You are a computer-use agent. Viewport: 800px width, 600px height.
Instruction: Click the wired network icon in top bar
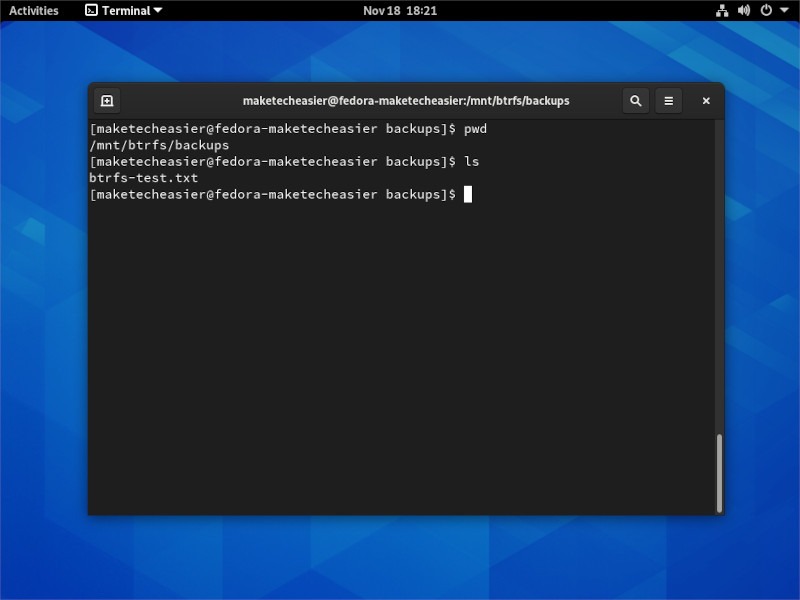pos(721,11)
